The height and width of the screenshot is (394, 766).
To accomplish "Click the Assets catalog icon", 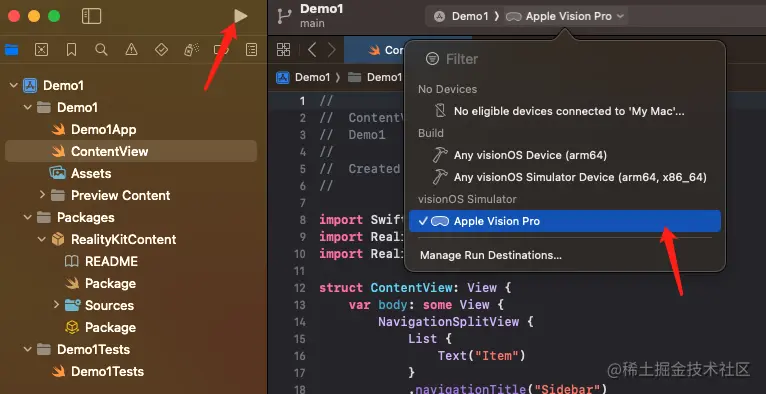I will (58, 173).
